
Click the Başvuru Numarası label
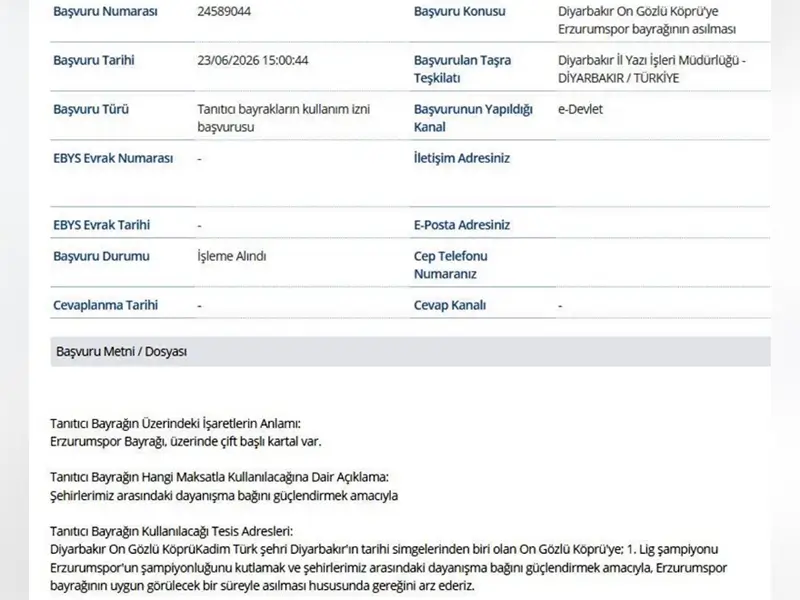(105, 11)
